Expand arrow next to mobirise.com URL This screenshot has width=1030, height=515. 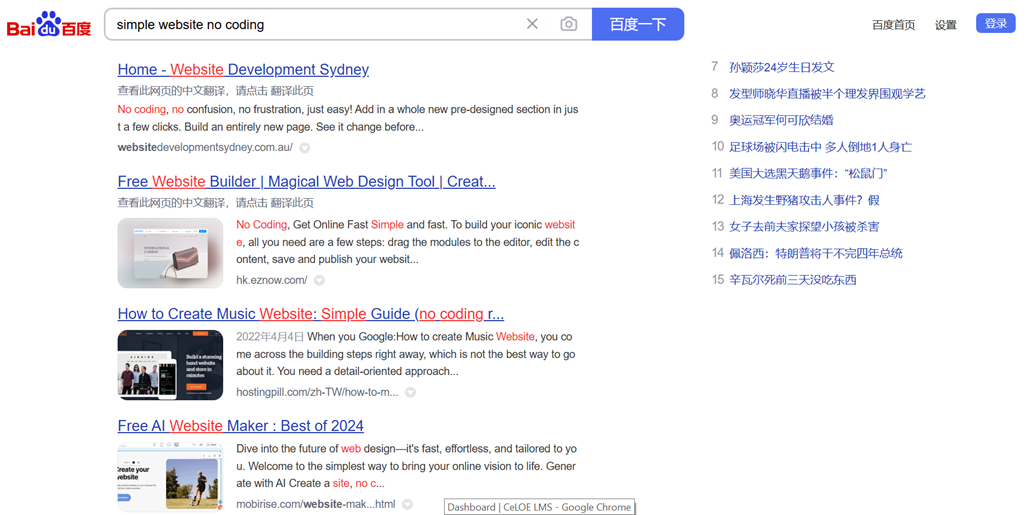[x=407, y=504]
